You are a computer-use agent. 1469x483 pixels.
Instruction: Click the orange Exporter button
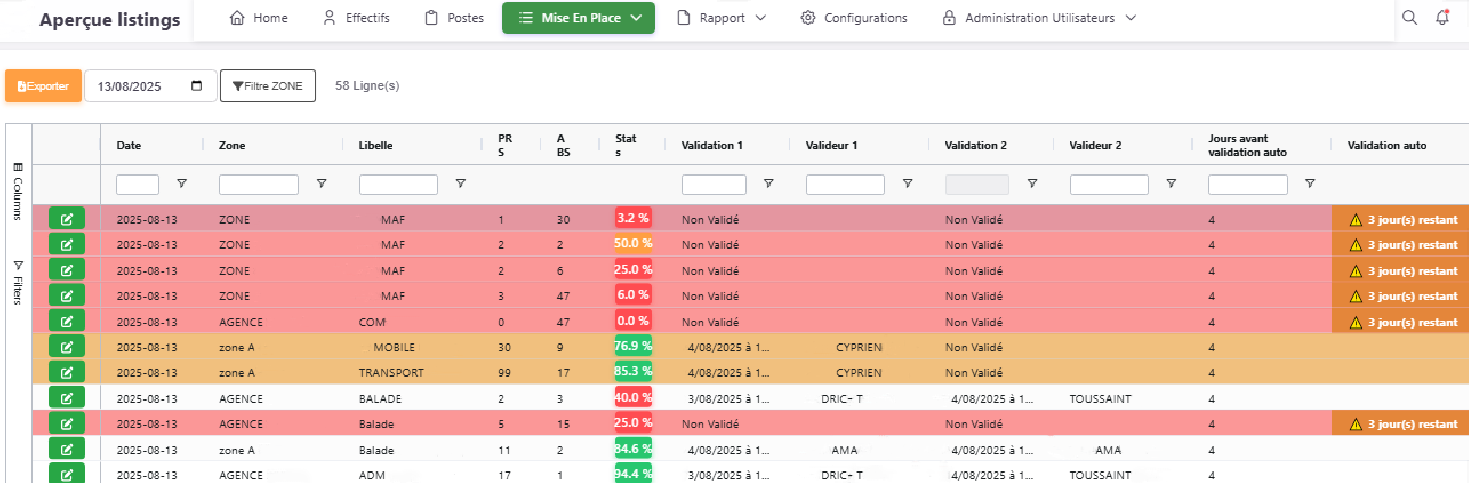click(x=43, y=86)
